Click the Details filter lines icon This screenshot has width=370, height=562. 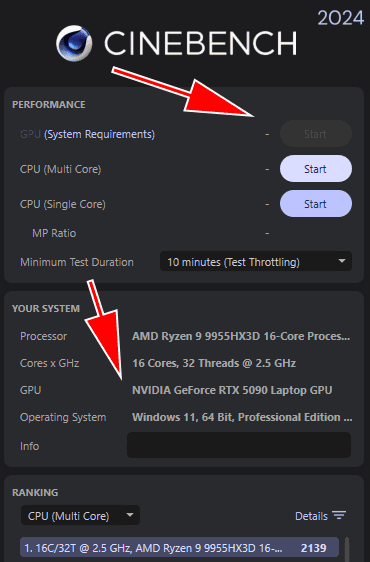tap(339, 515)
